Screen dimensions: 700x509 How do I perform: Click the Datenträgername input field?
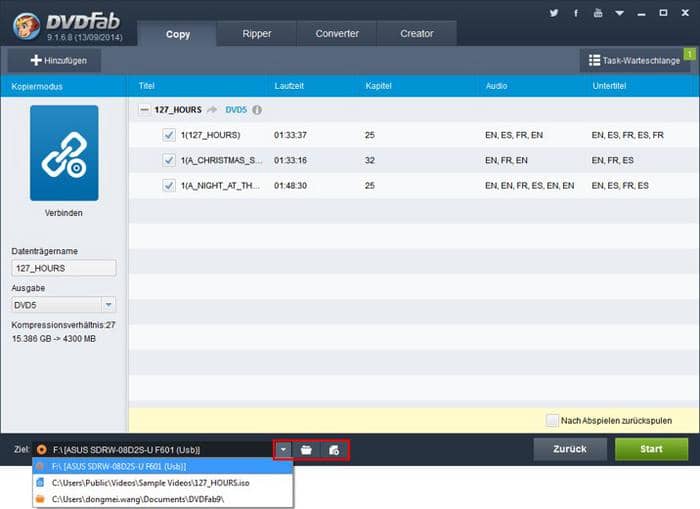(x=64, y=268)
